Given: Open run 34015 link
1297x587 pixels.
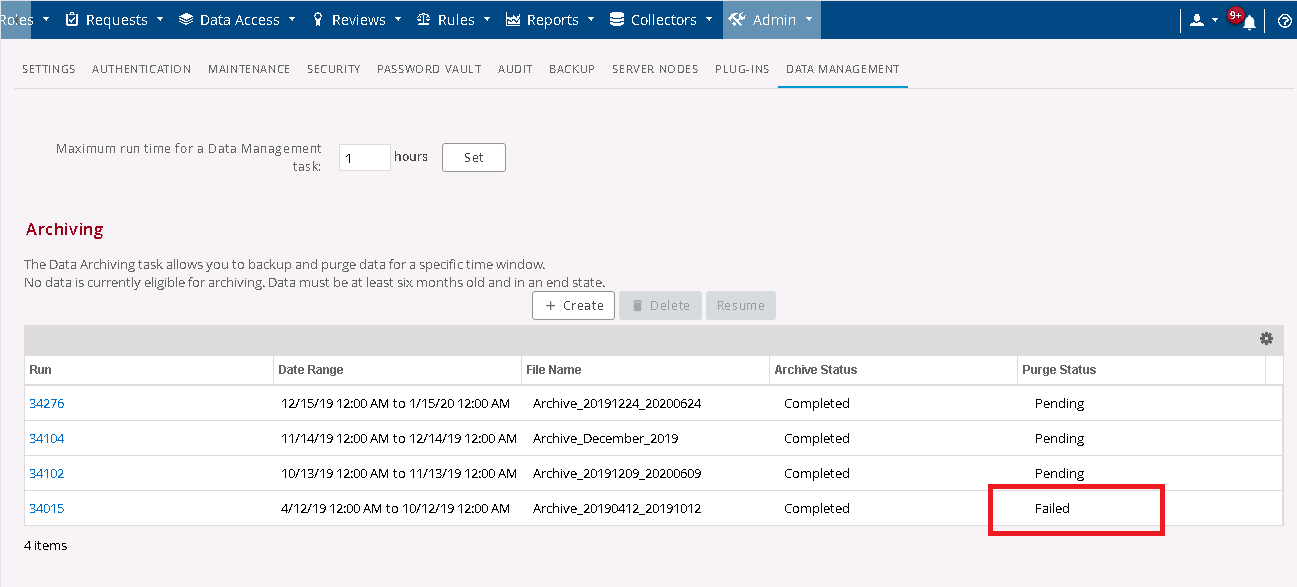Looking at the screenshot, I should [47, 509].
